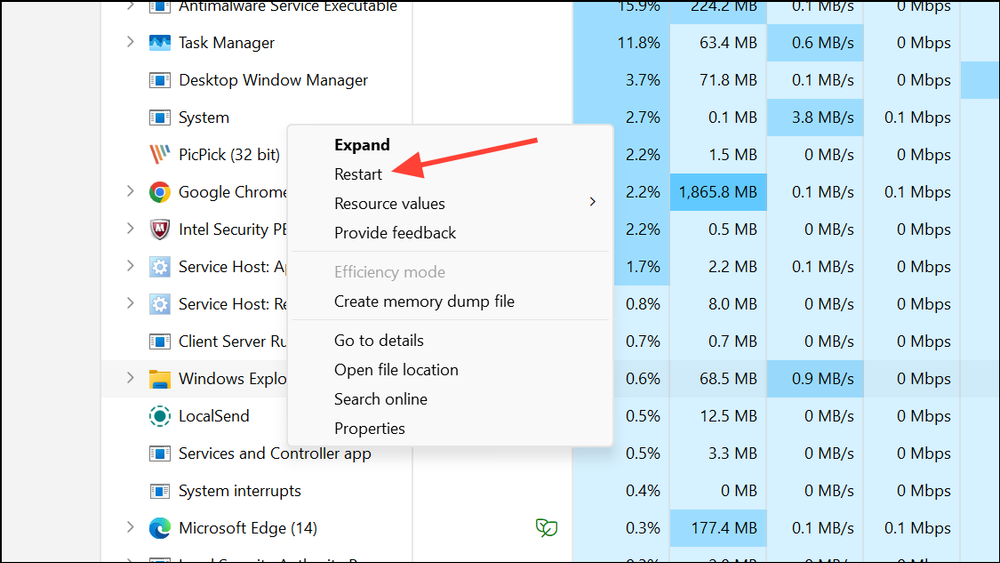Click the 177.4 MB memory cell
1000x563 pixels.
point(718,528)
